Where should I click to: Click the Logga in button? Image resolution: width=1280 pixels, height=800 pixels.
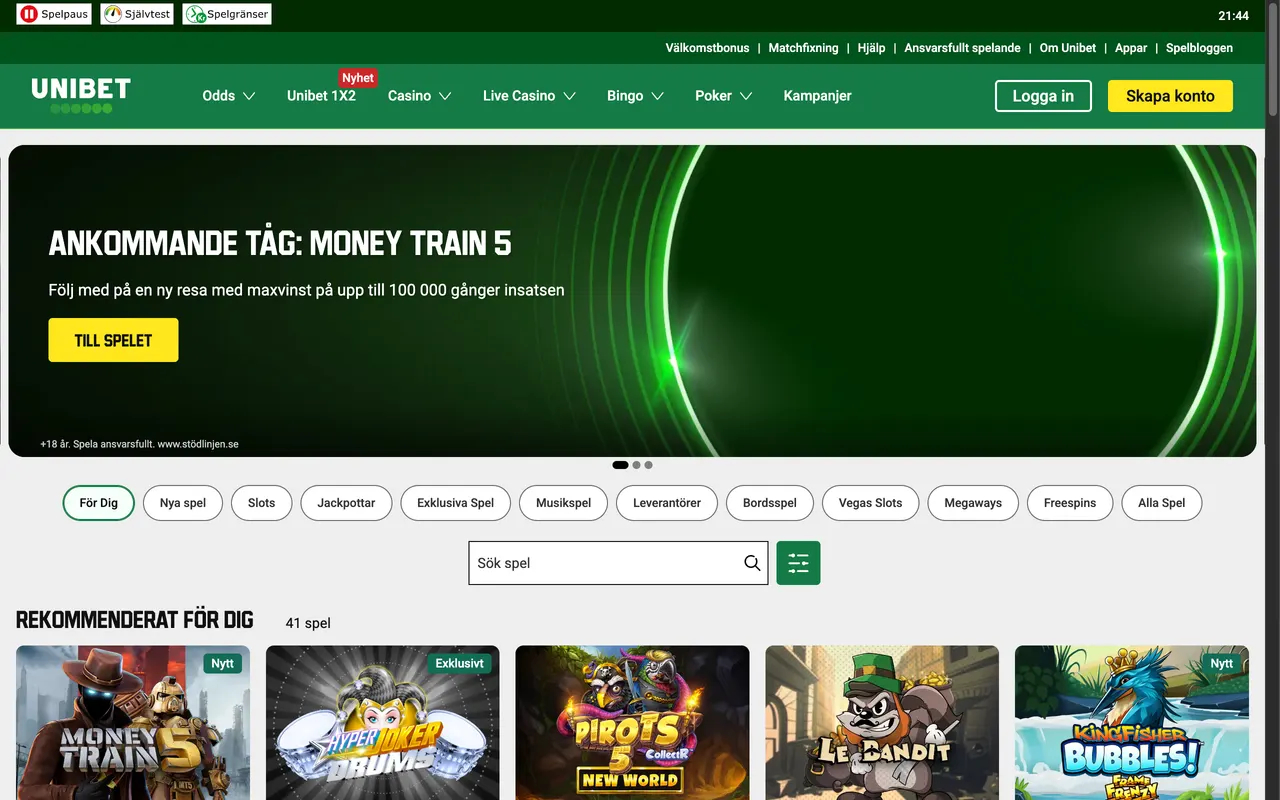(x=1043, y=96)
